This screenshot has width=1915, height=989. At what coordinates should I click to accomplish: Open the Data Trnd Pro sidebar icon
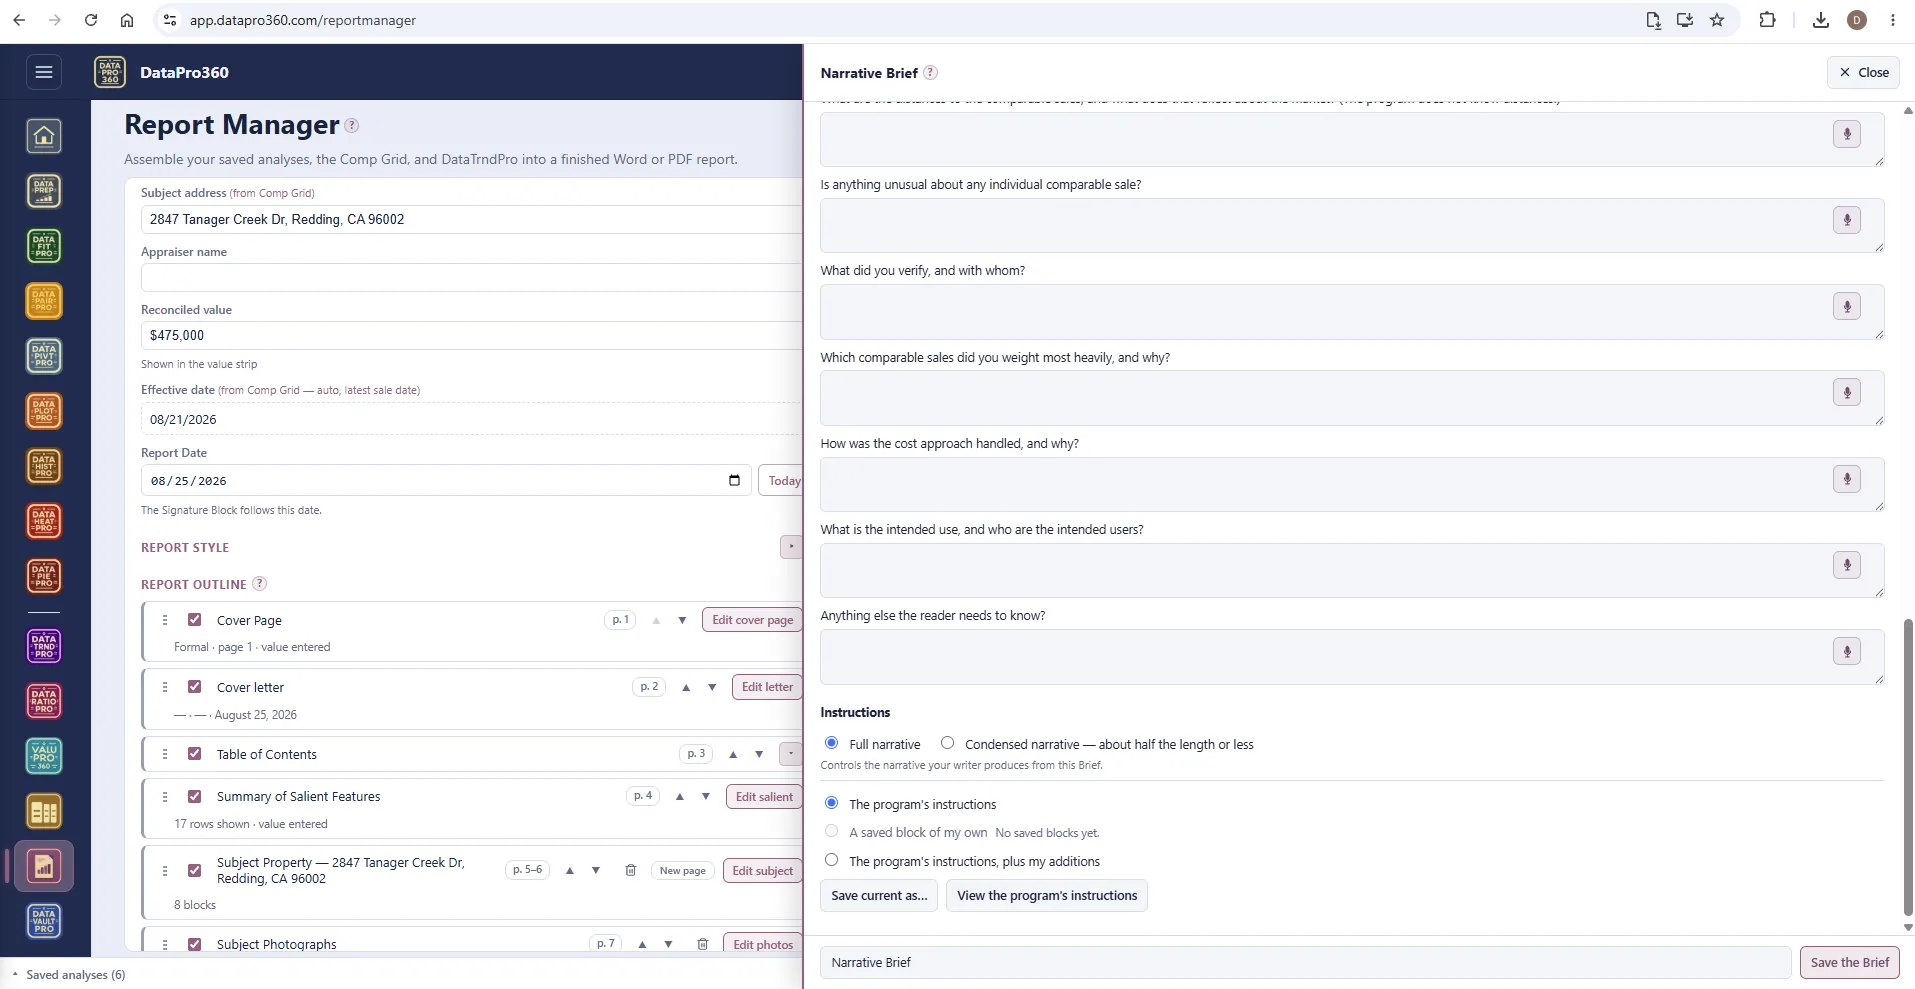[44, 646]
